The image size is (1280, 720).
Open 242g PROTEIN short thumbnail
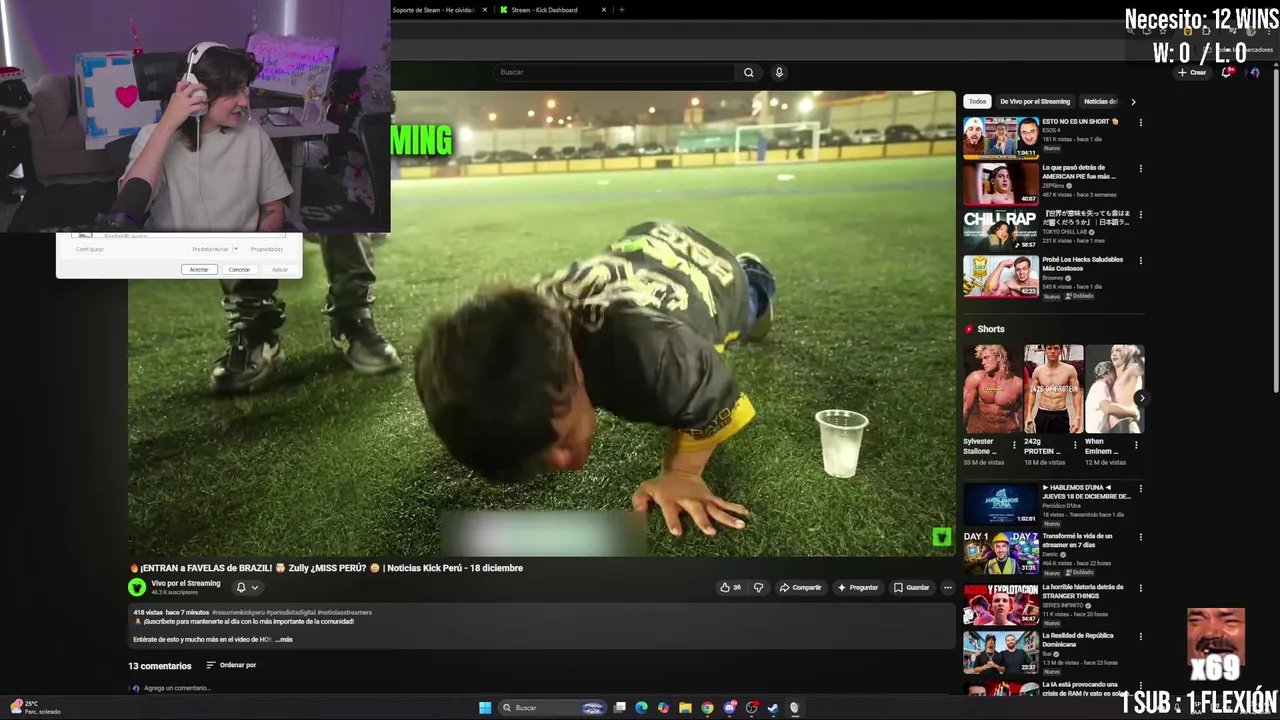[1054, 389]
